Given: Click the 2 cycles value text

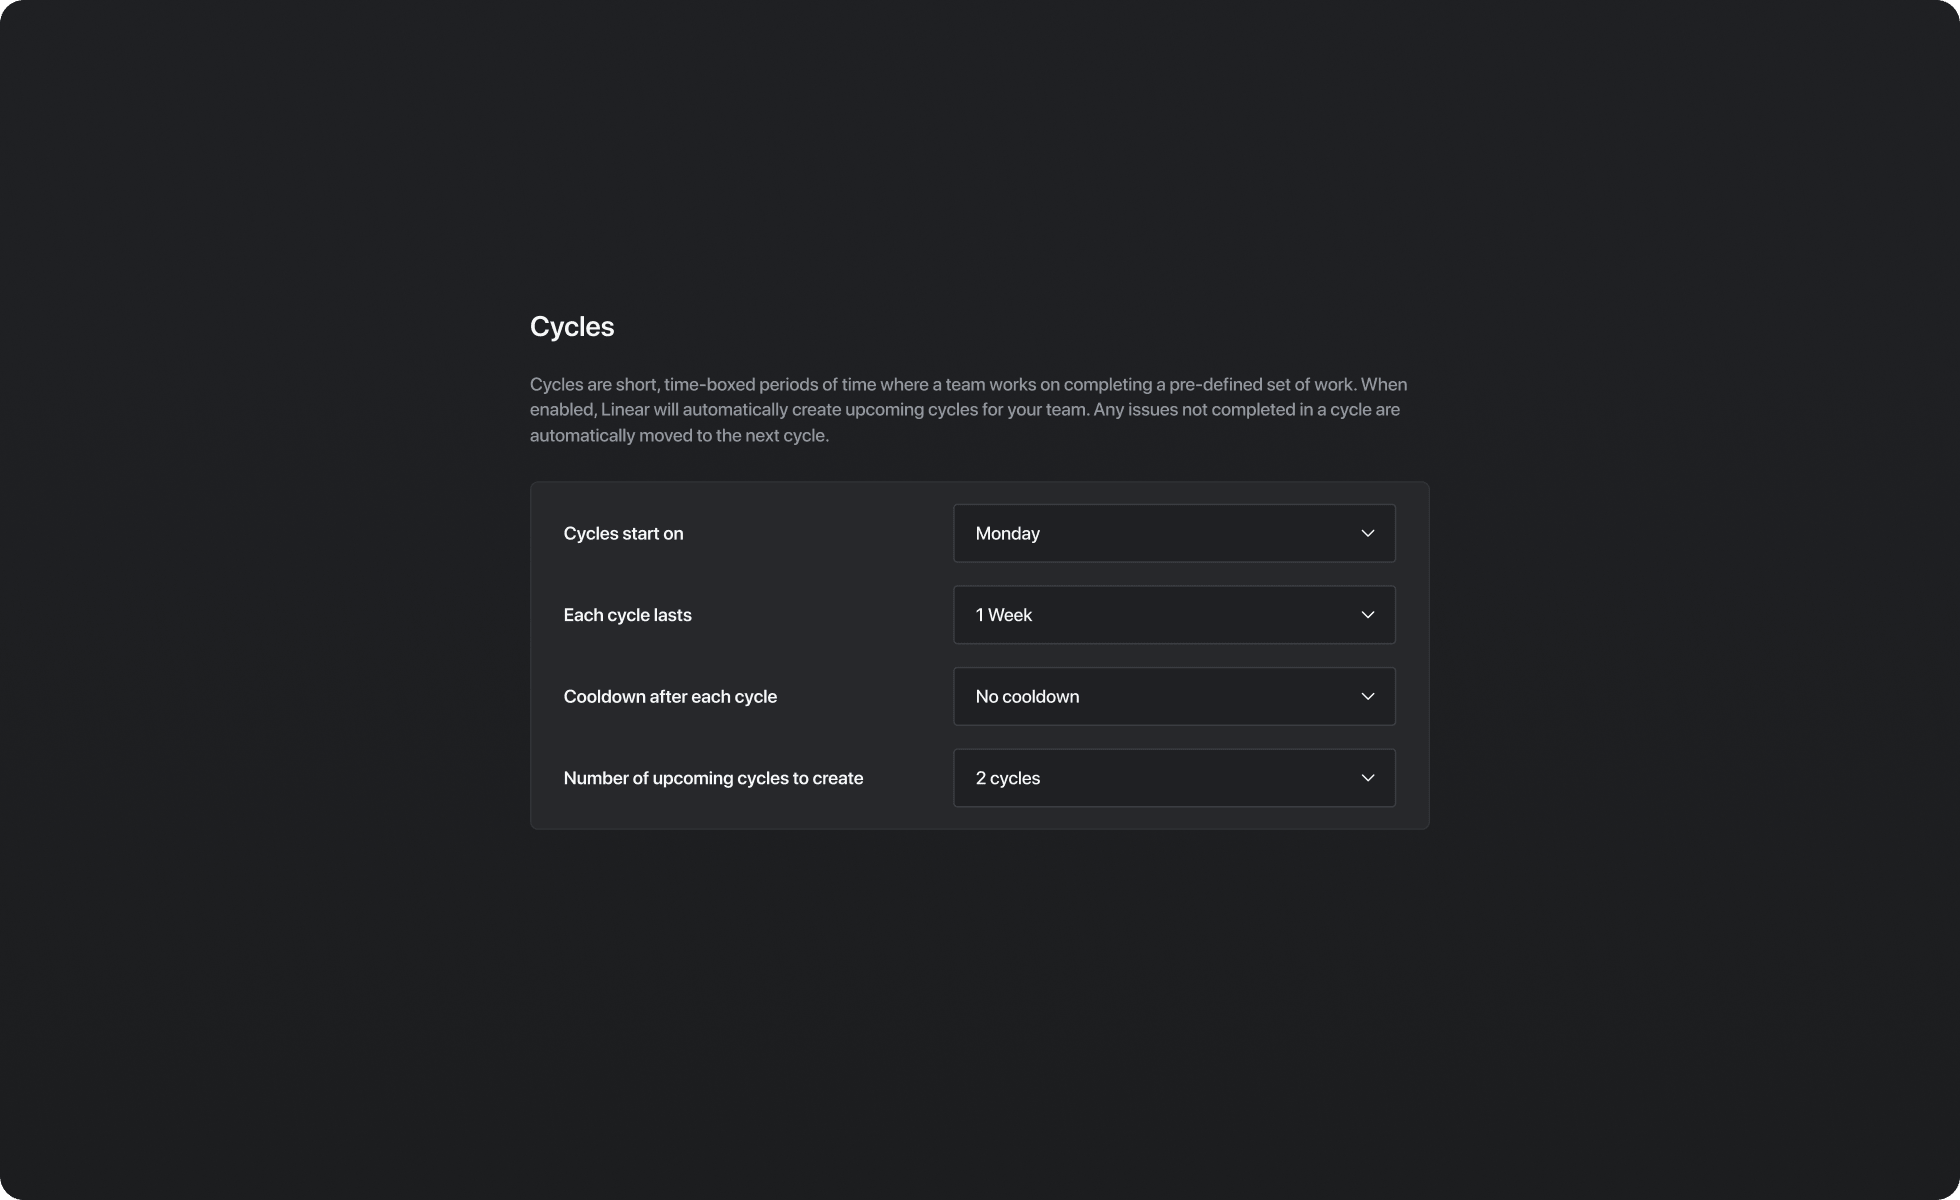Looking at the screenshot, I should point(1007,778).
